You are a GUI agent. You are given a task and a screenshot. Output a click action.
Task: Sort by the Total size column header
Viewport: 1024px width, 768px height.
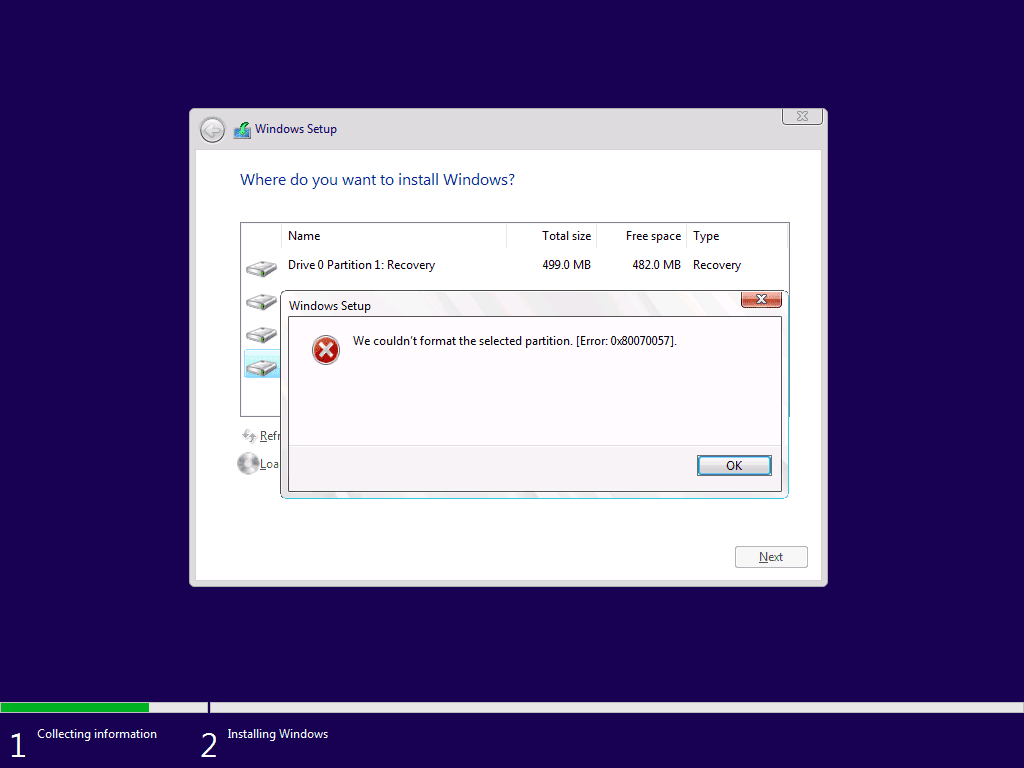pos(567,236)
